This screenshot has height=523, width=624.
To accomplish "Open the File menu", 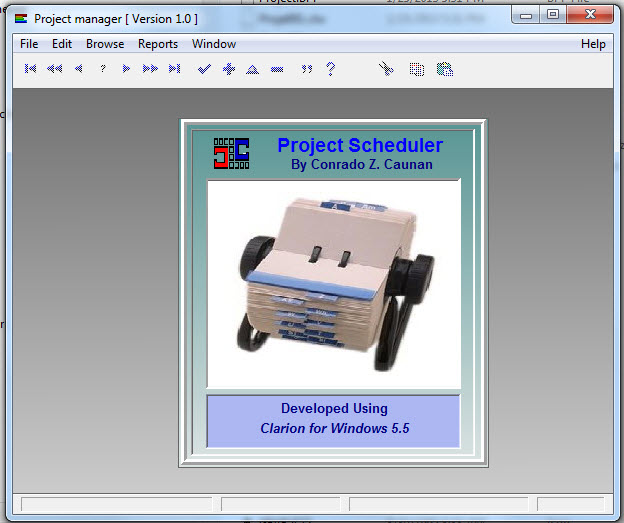I will [29, 44].
